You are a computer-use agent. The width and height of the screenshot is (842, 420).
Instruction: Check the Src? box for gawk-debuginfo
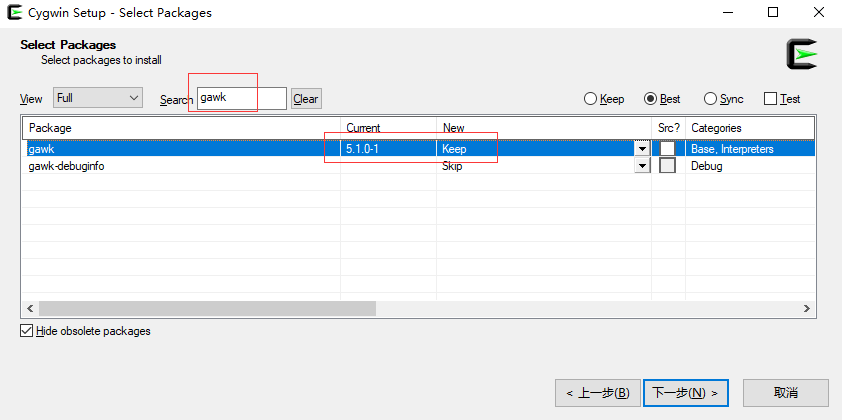[x=667, y=165]
